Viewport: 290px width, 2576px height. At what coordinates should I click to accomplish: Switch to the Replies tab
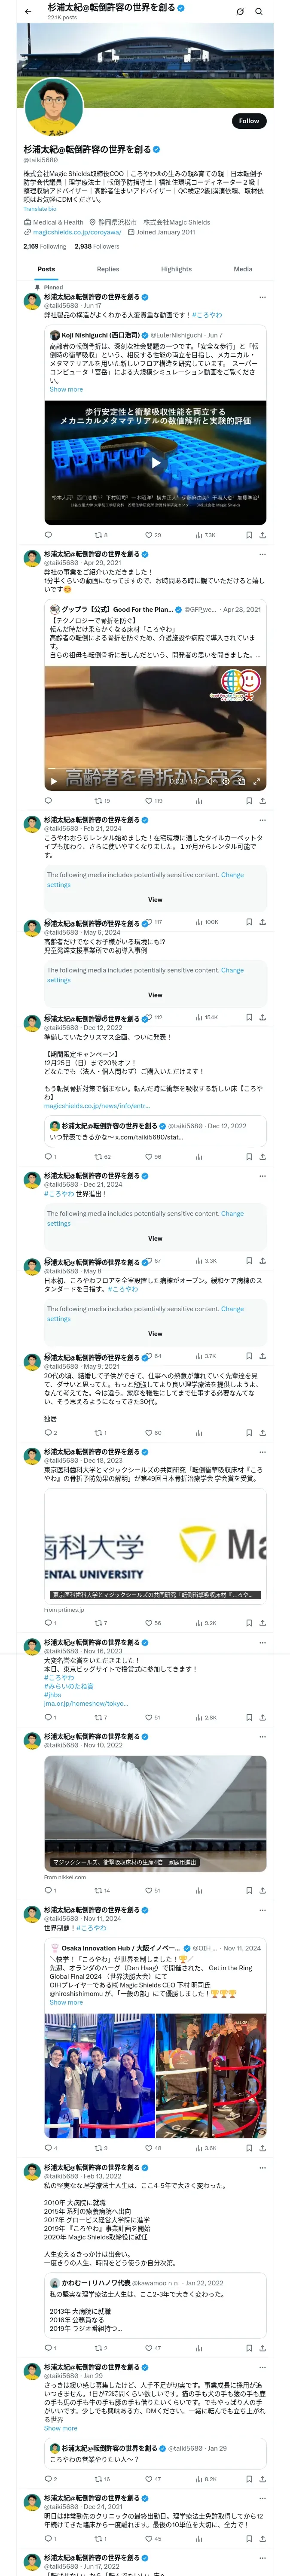pos(108,269)
